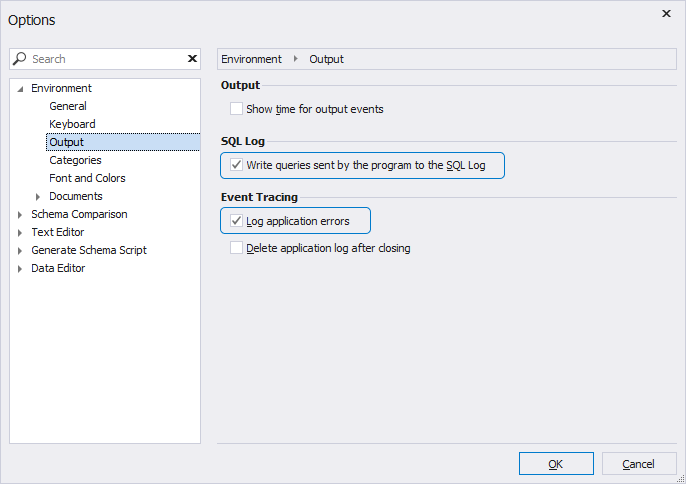Click Environment in the breadcrumb

pos(251,59)
